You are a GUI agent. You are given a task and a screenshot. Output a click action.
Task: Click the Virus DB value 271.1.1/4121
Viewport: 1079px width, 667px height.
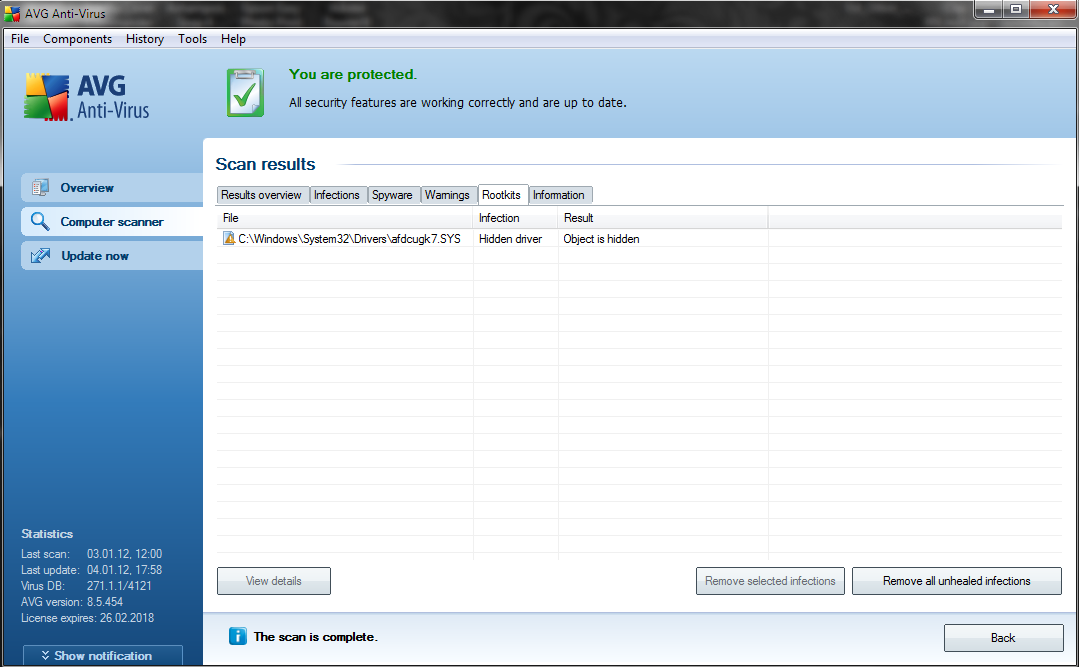click(119, 586)
